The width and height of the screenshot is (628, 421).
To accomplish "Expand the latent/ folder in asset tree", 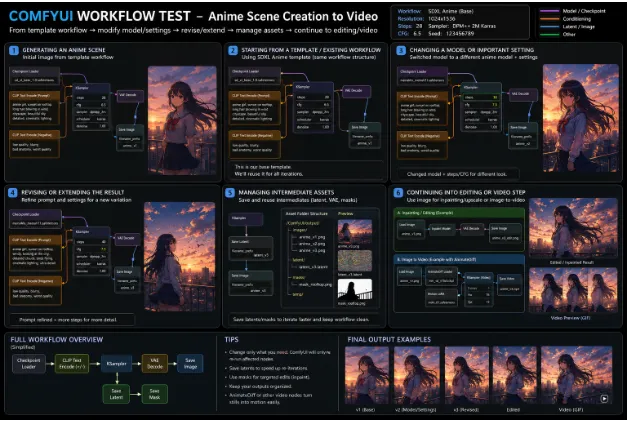I will [298, 260].
